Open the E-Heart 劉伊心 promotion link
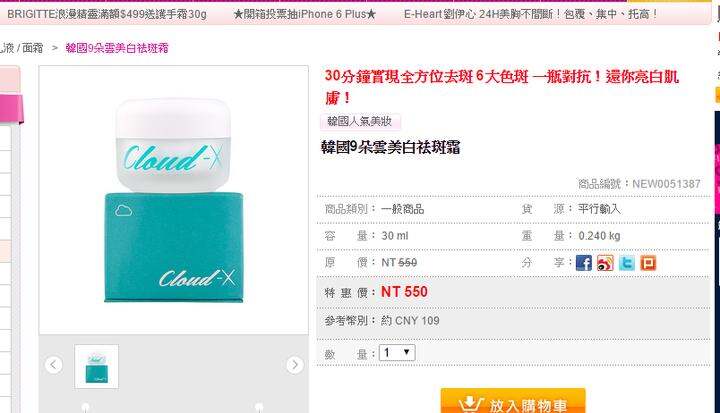This screenshot has height=413, width=720. [x=531, y=14]
